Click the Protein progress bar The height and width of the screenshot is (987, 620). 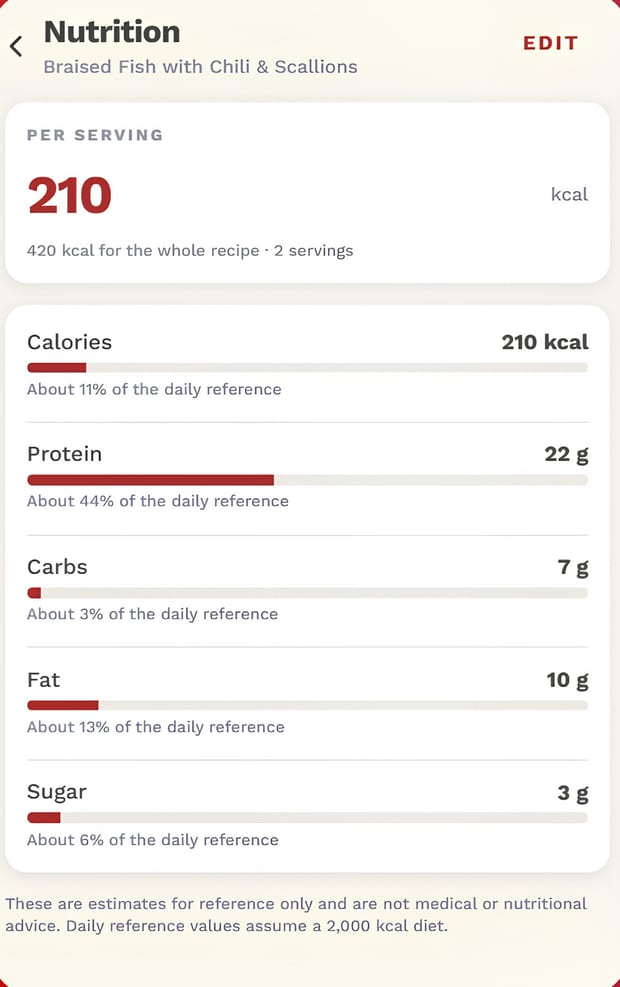pos(307,480)
